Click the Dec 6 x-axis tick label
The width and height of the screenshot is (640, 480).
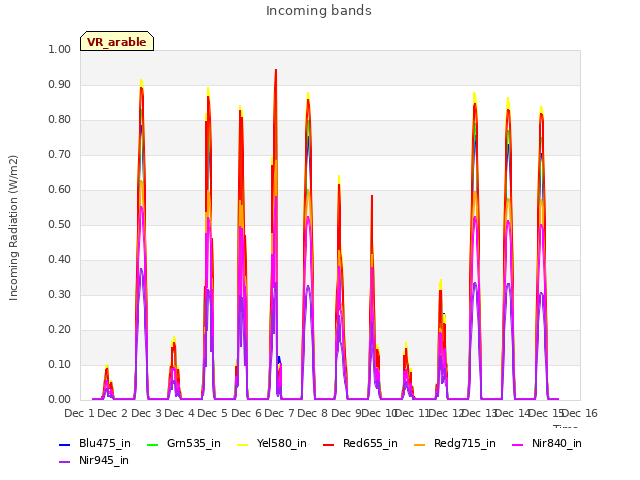pyautogui.click(x=246, y=413)
